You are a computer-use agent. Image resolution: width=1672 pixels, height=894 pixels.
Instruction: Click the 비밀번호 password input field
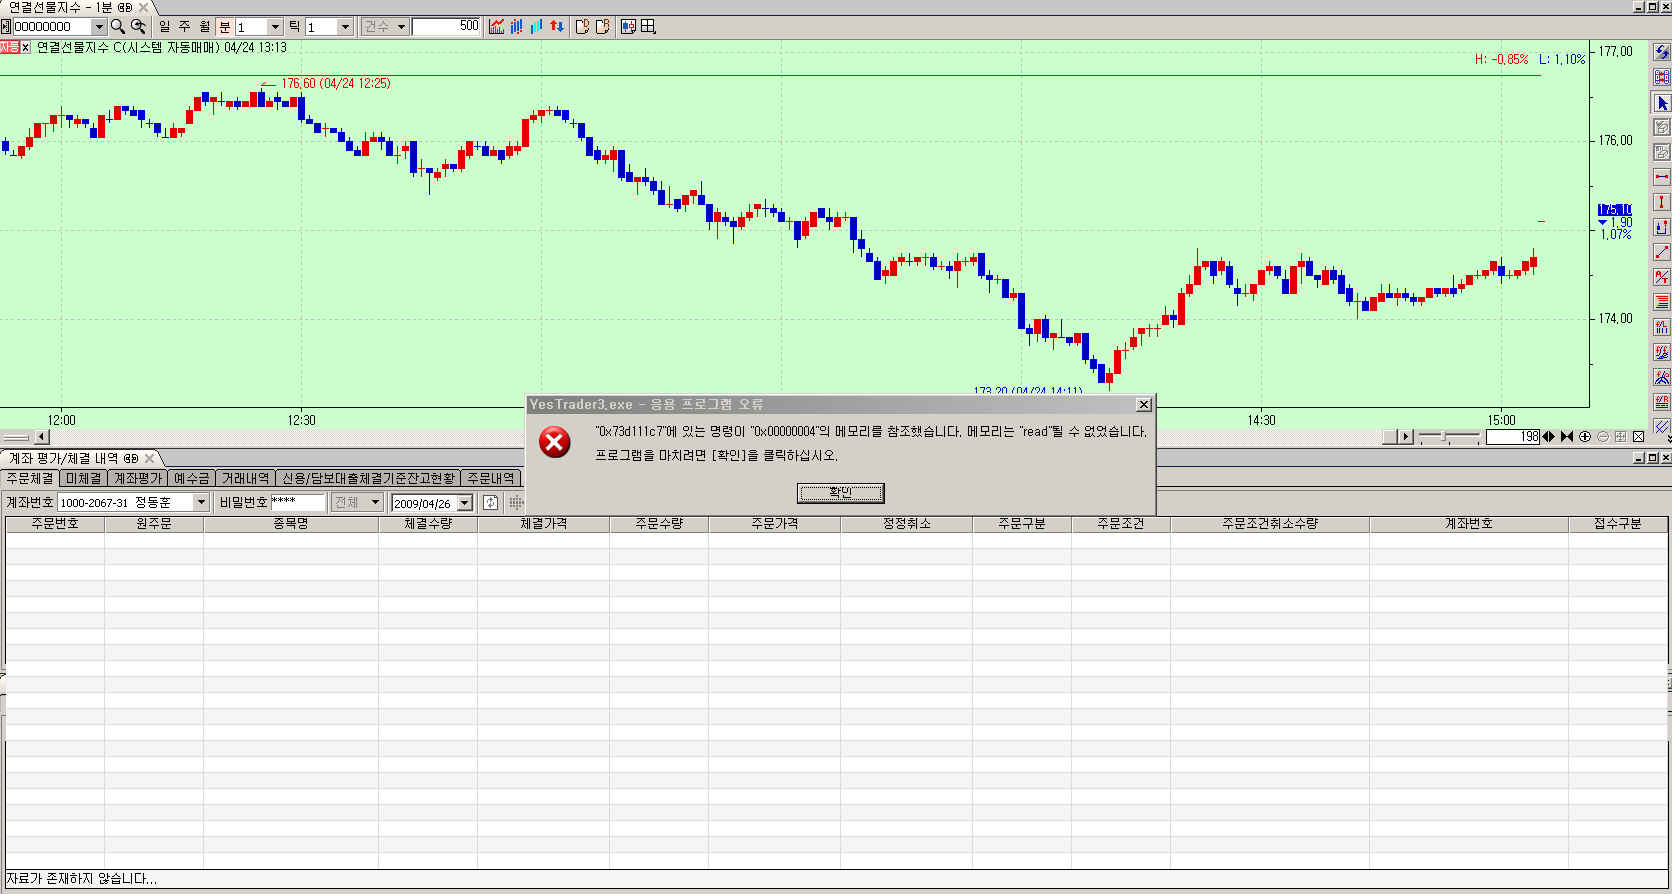[x=298, y=503]
